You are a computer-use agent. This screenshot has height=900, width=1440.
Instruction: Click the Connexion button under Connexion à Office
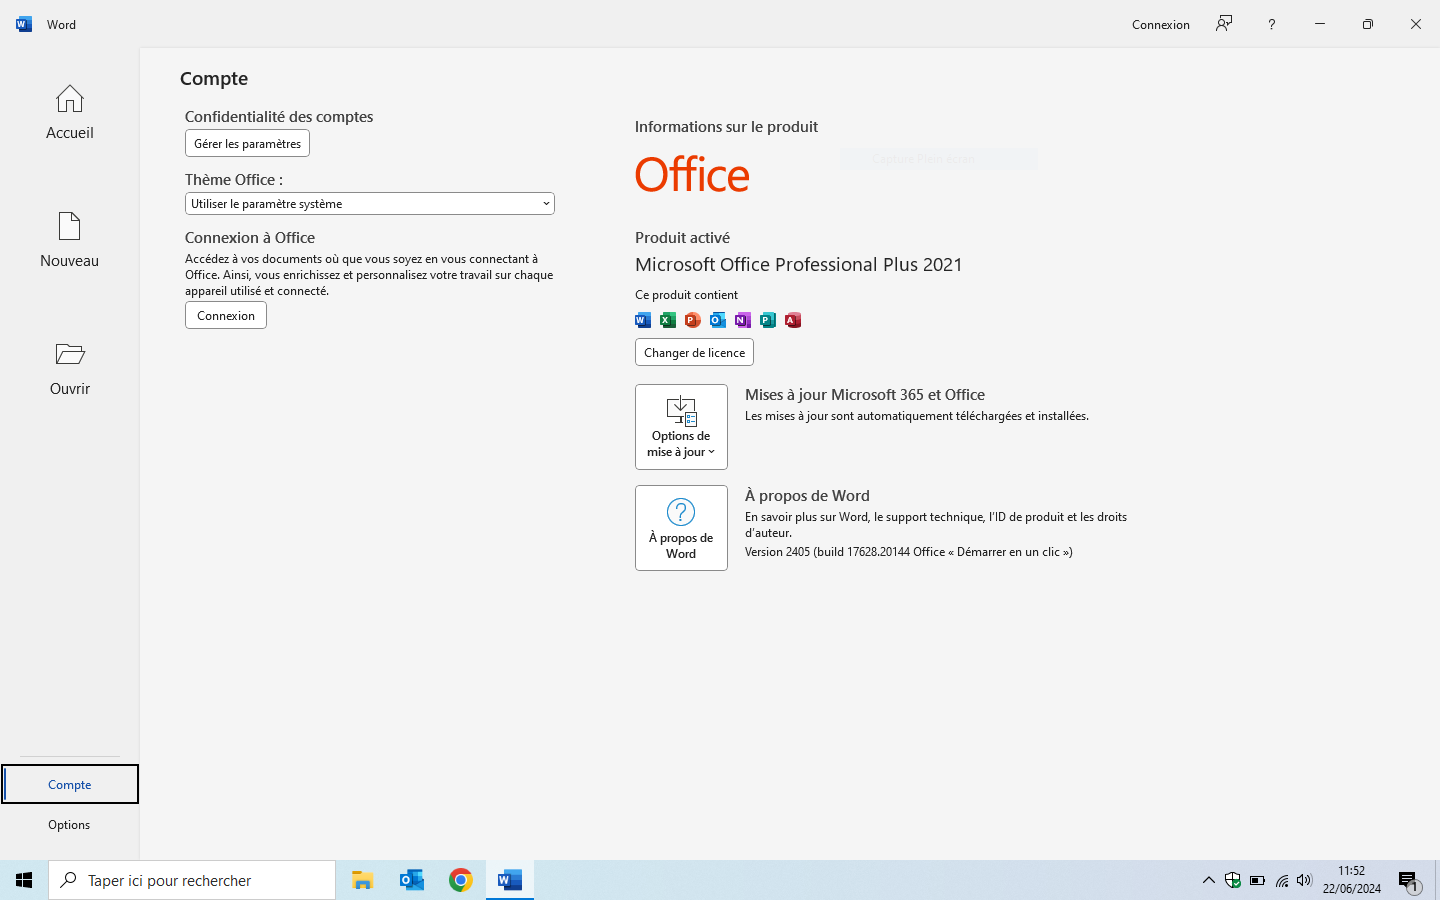point(226,315)
